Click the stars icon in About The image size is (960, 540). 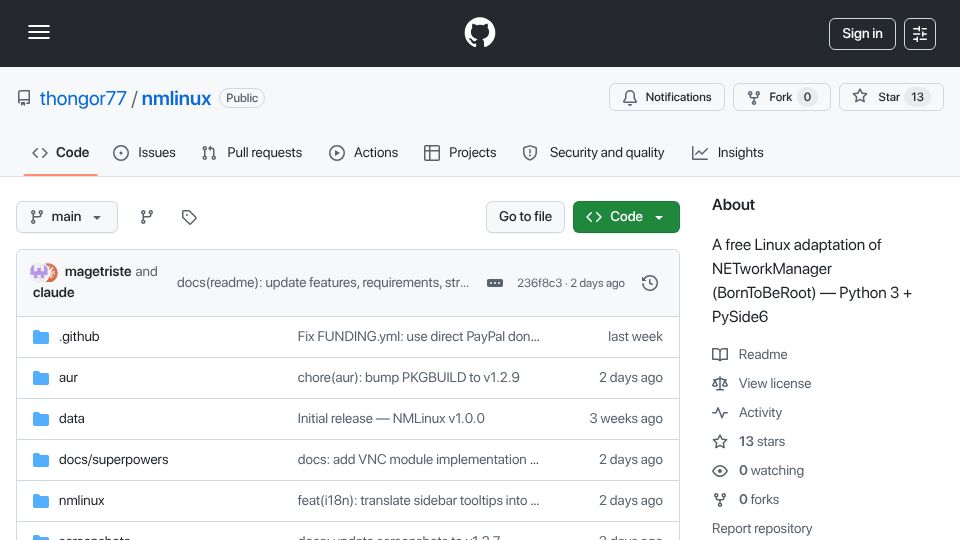(x=720, y=441)
